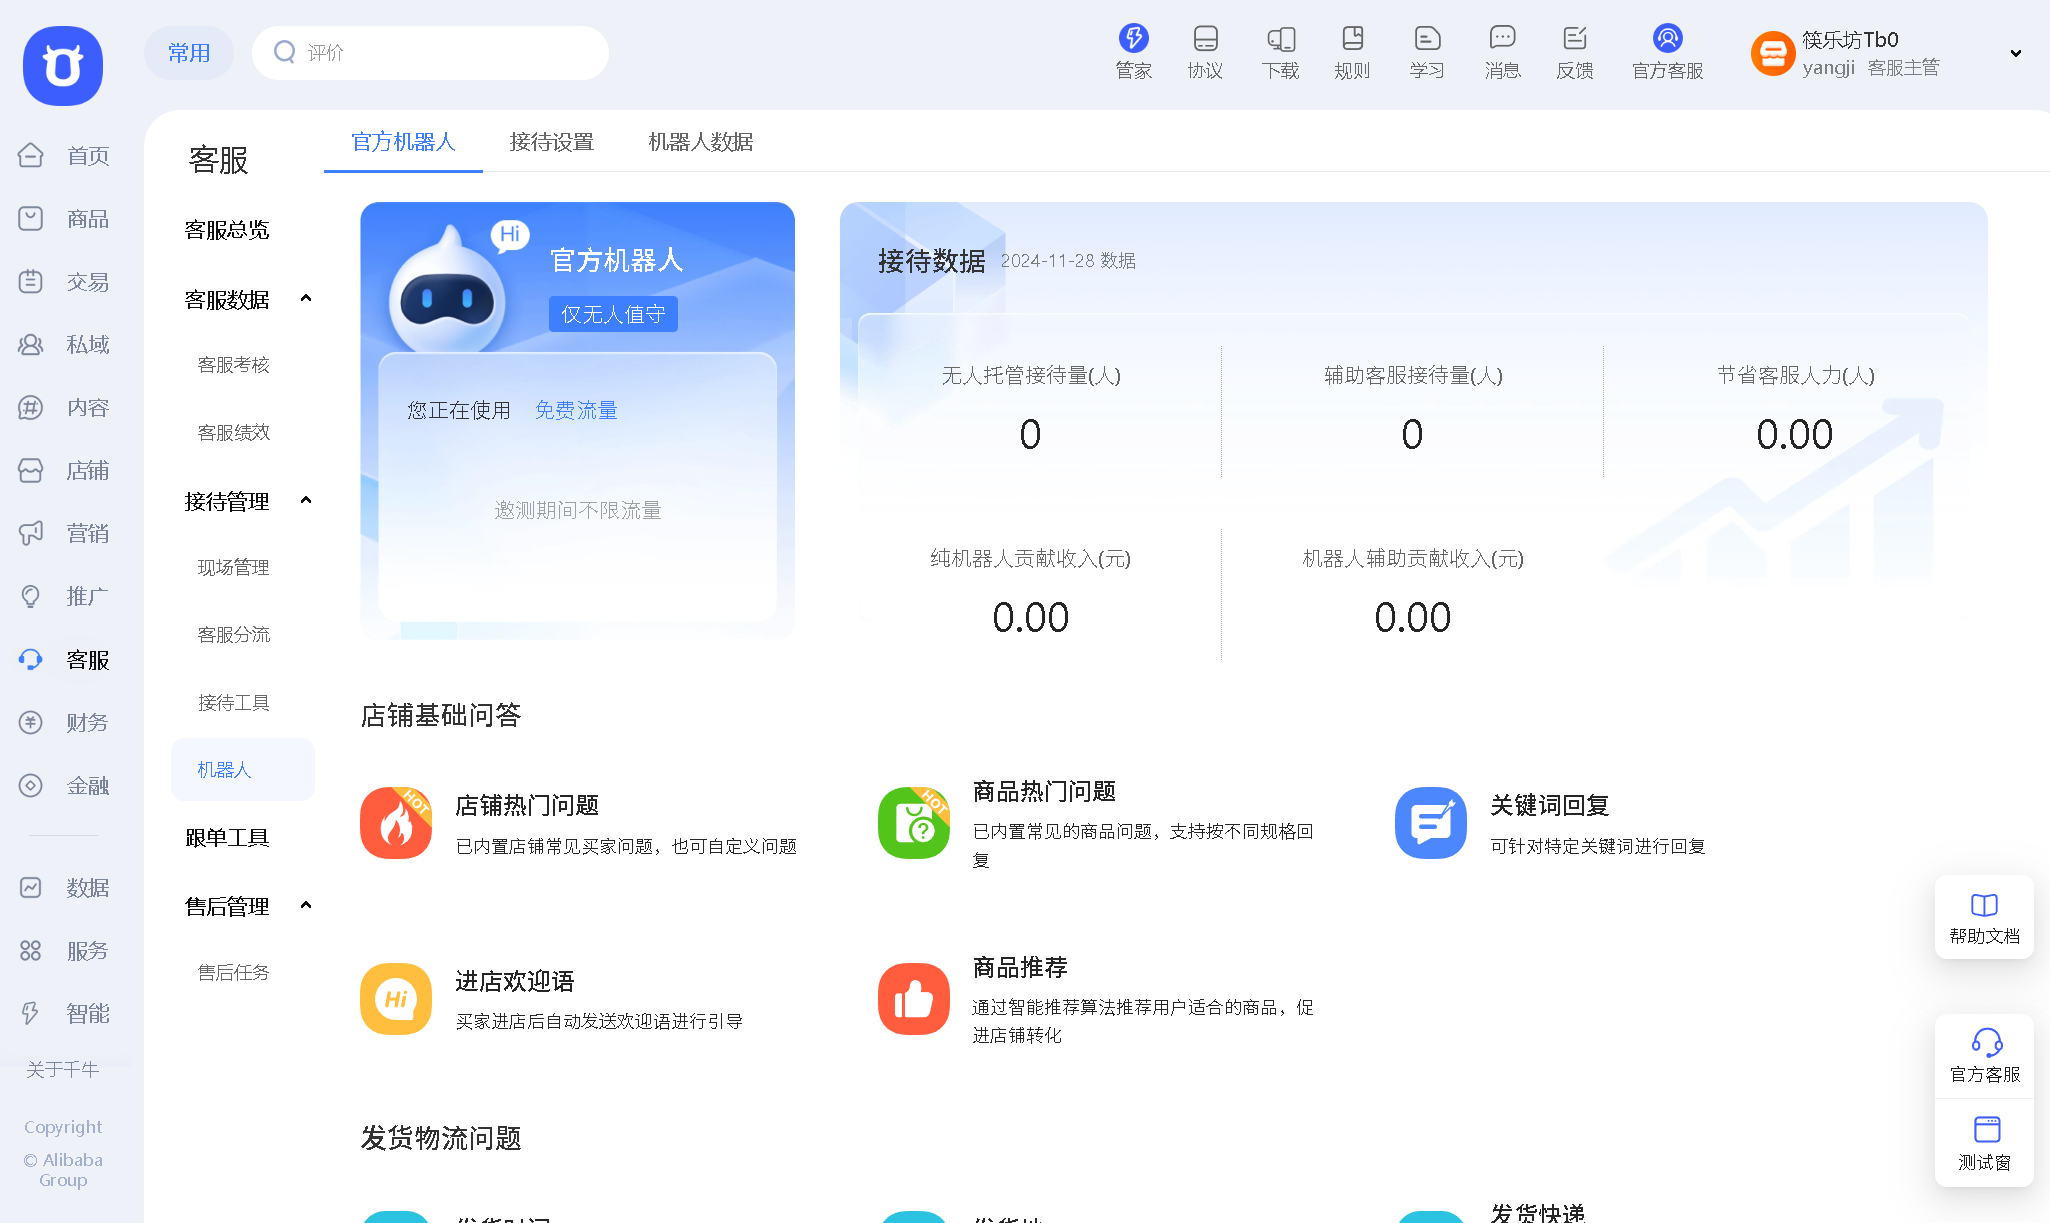The width and height of the screenshot is (2050, 1223).
Task: Collapse the 接待管理 menu section
Action: 306,500
